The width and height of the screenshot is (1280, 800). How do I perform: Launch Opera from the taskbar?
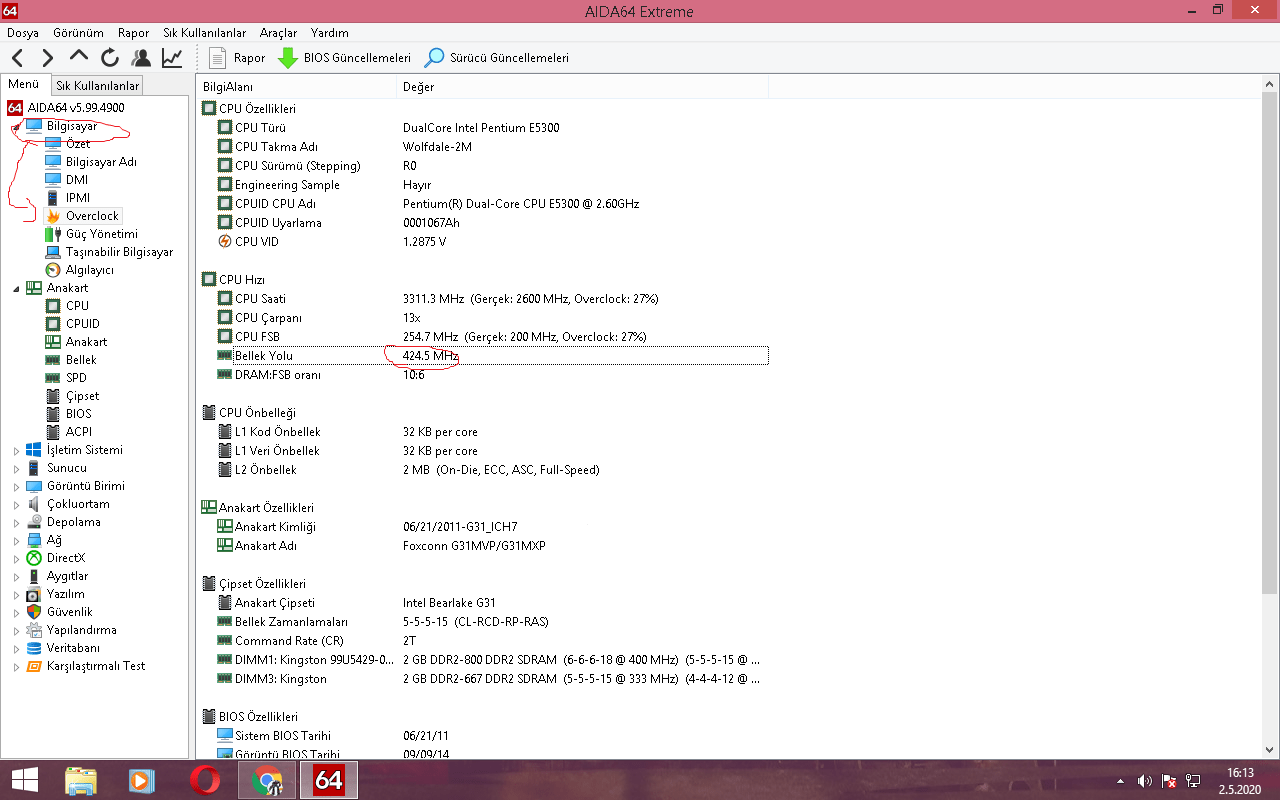click(x=204, y=780)
